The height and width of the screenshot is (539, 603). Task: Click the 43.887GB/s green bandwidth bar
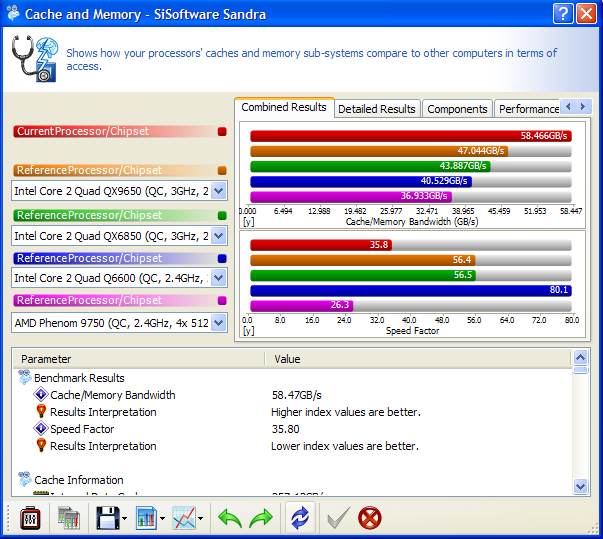pyautogui.click(x=370, y=166)
